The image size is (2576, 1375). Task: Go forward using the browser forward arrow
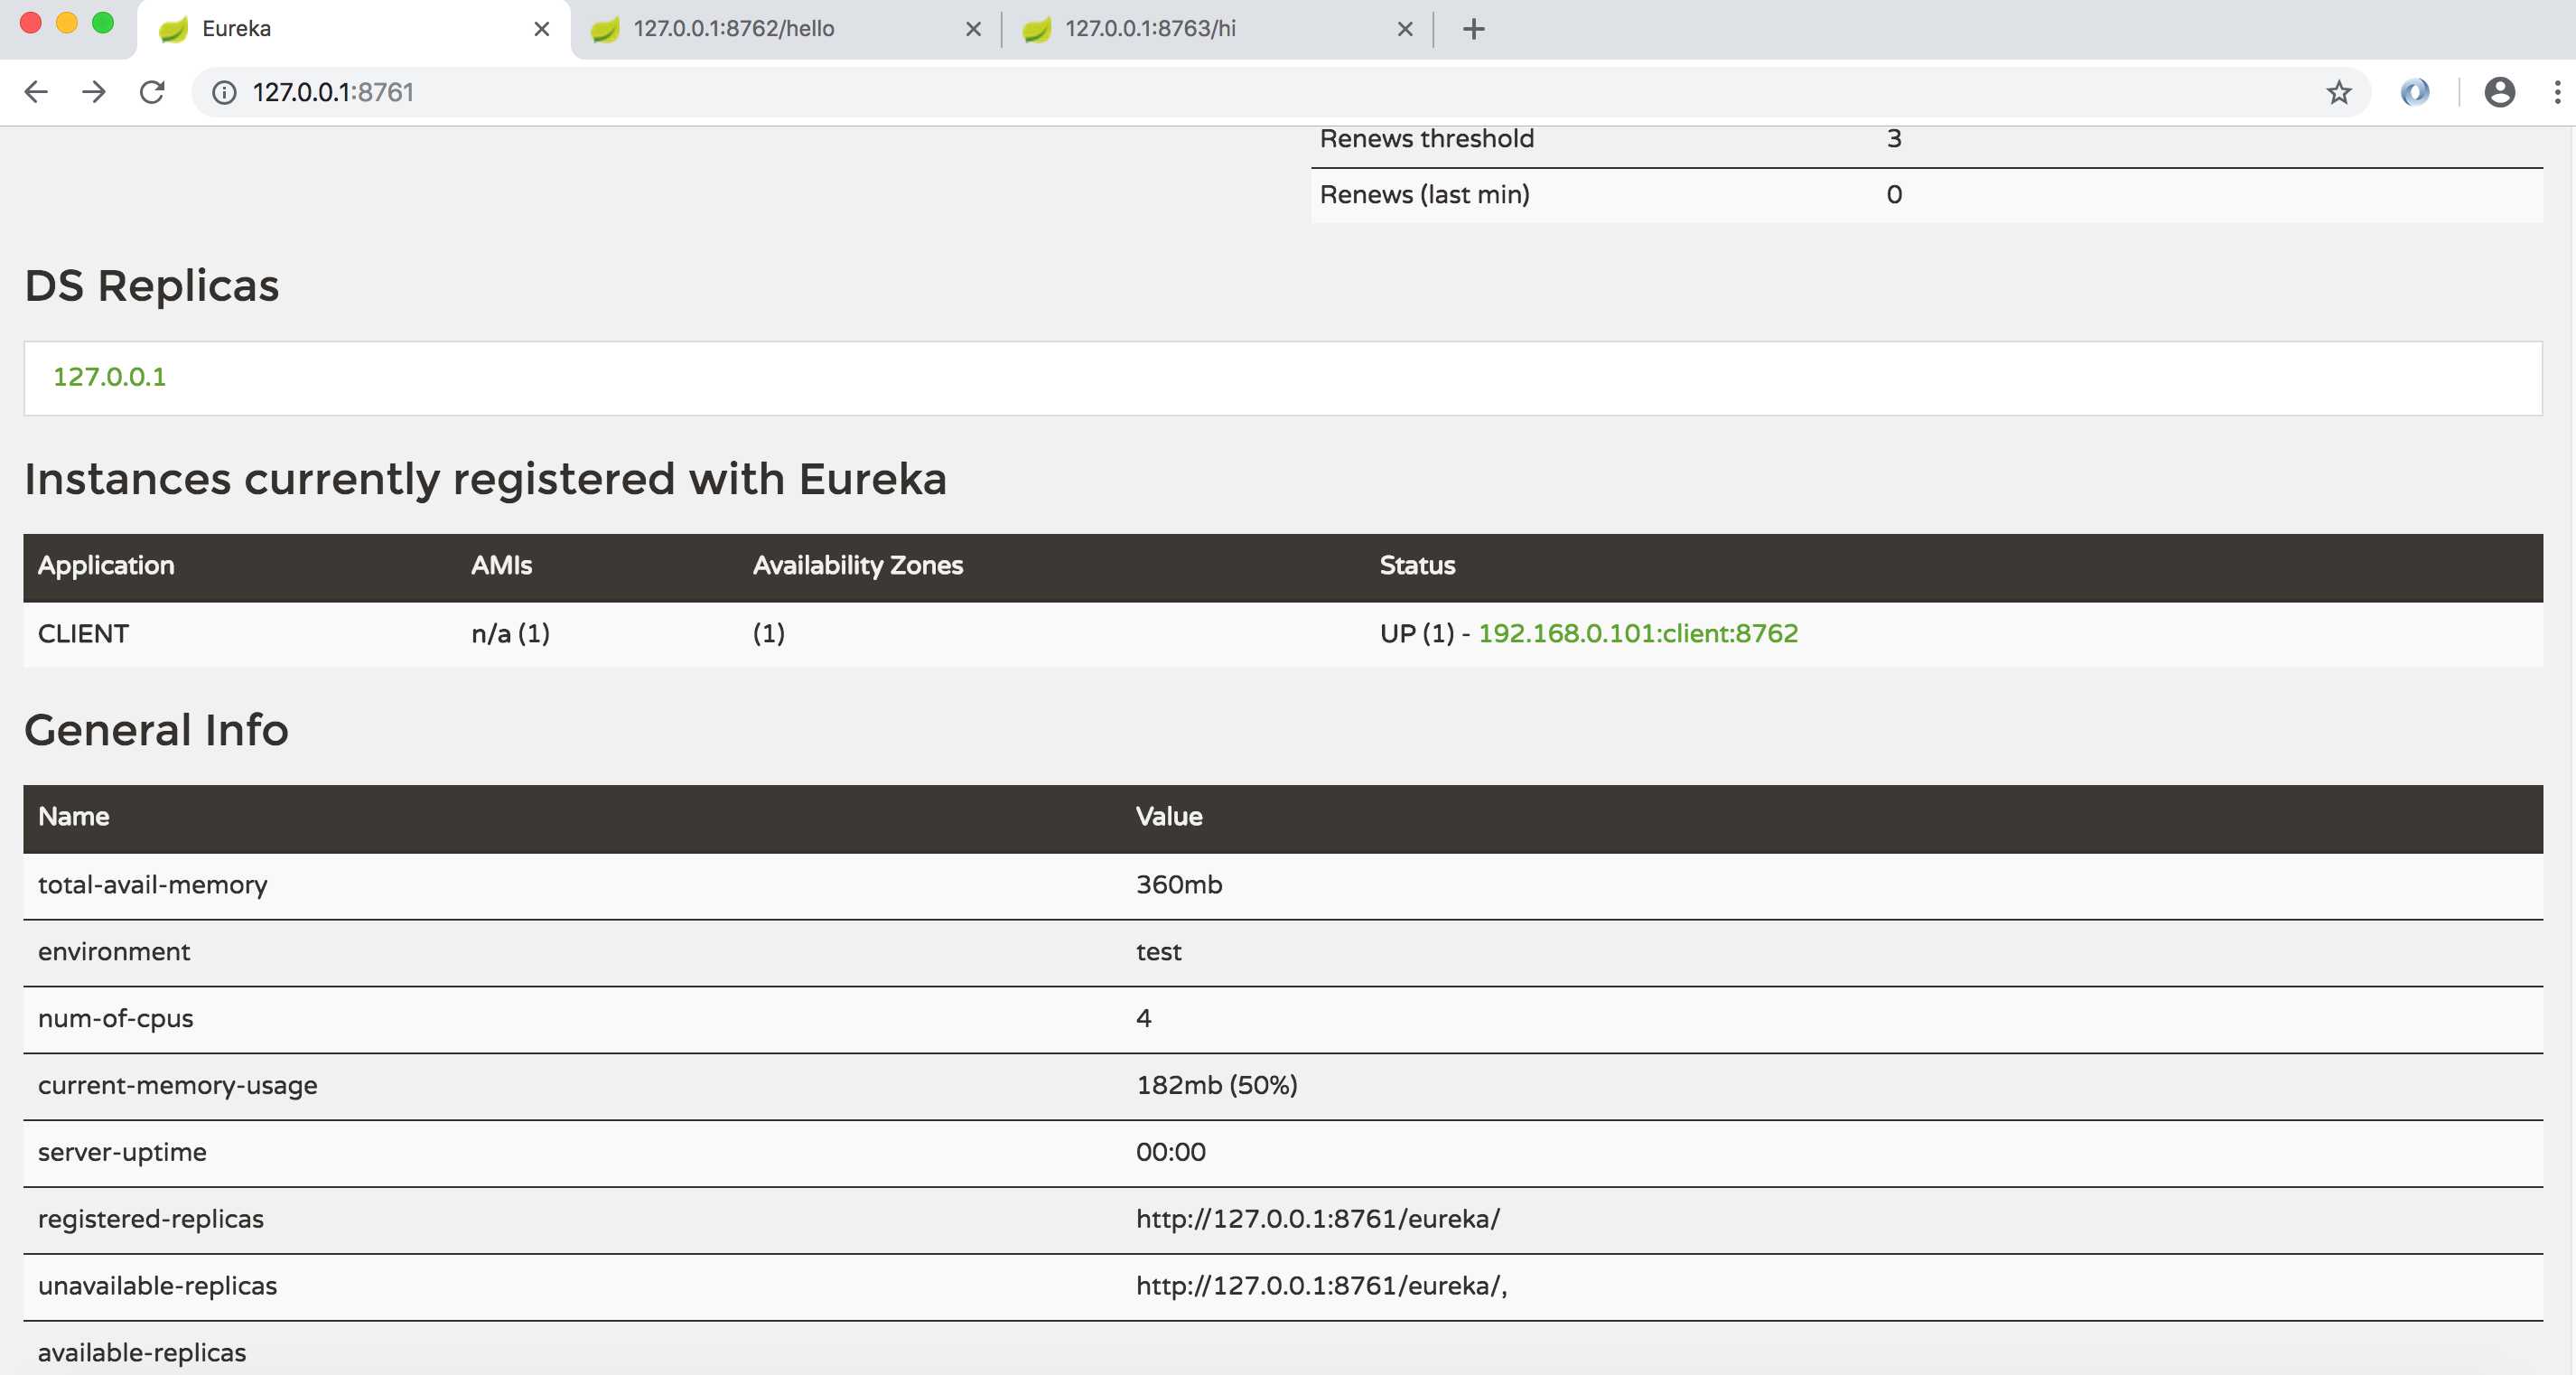[94, 92]
